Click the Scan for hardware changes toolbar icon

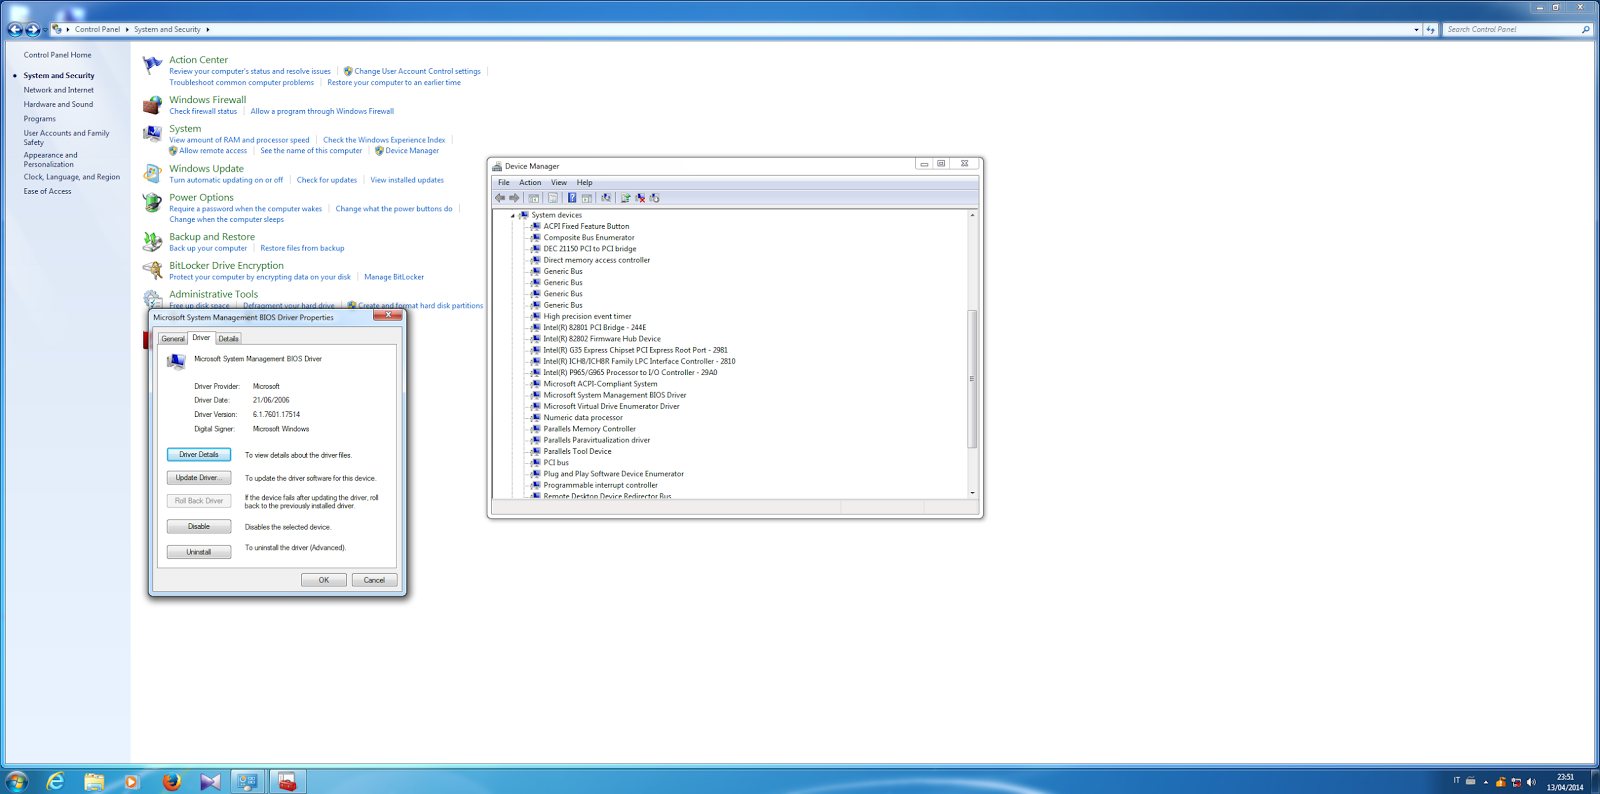[606, 198]
